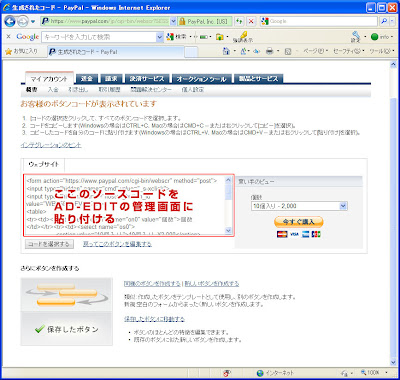This screenshot has height=380, width=400.
Task: Open a new blank browser tab
Action: click(191, 52)
